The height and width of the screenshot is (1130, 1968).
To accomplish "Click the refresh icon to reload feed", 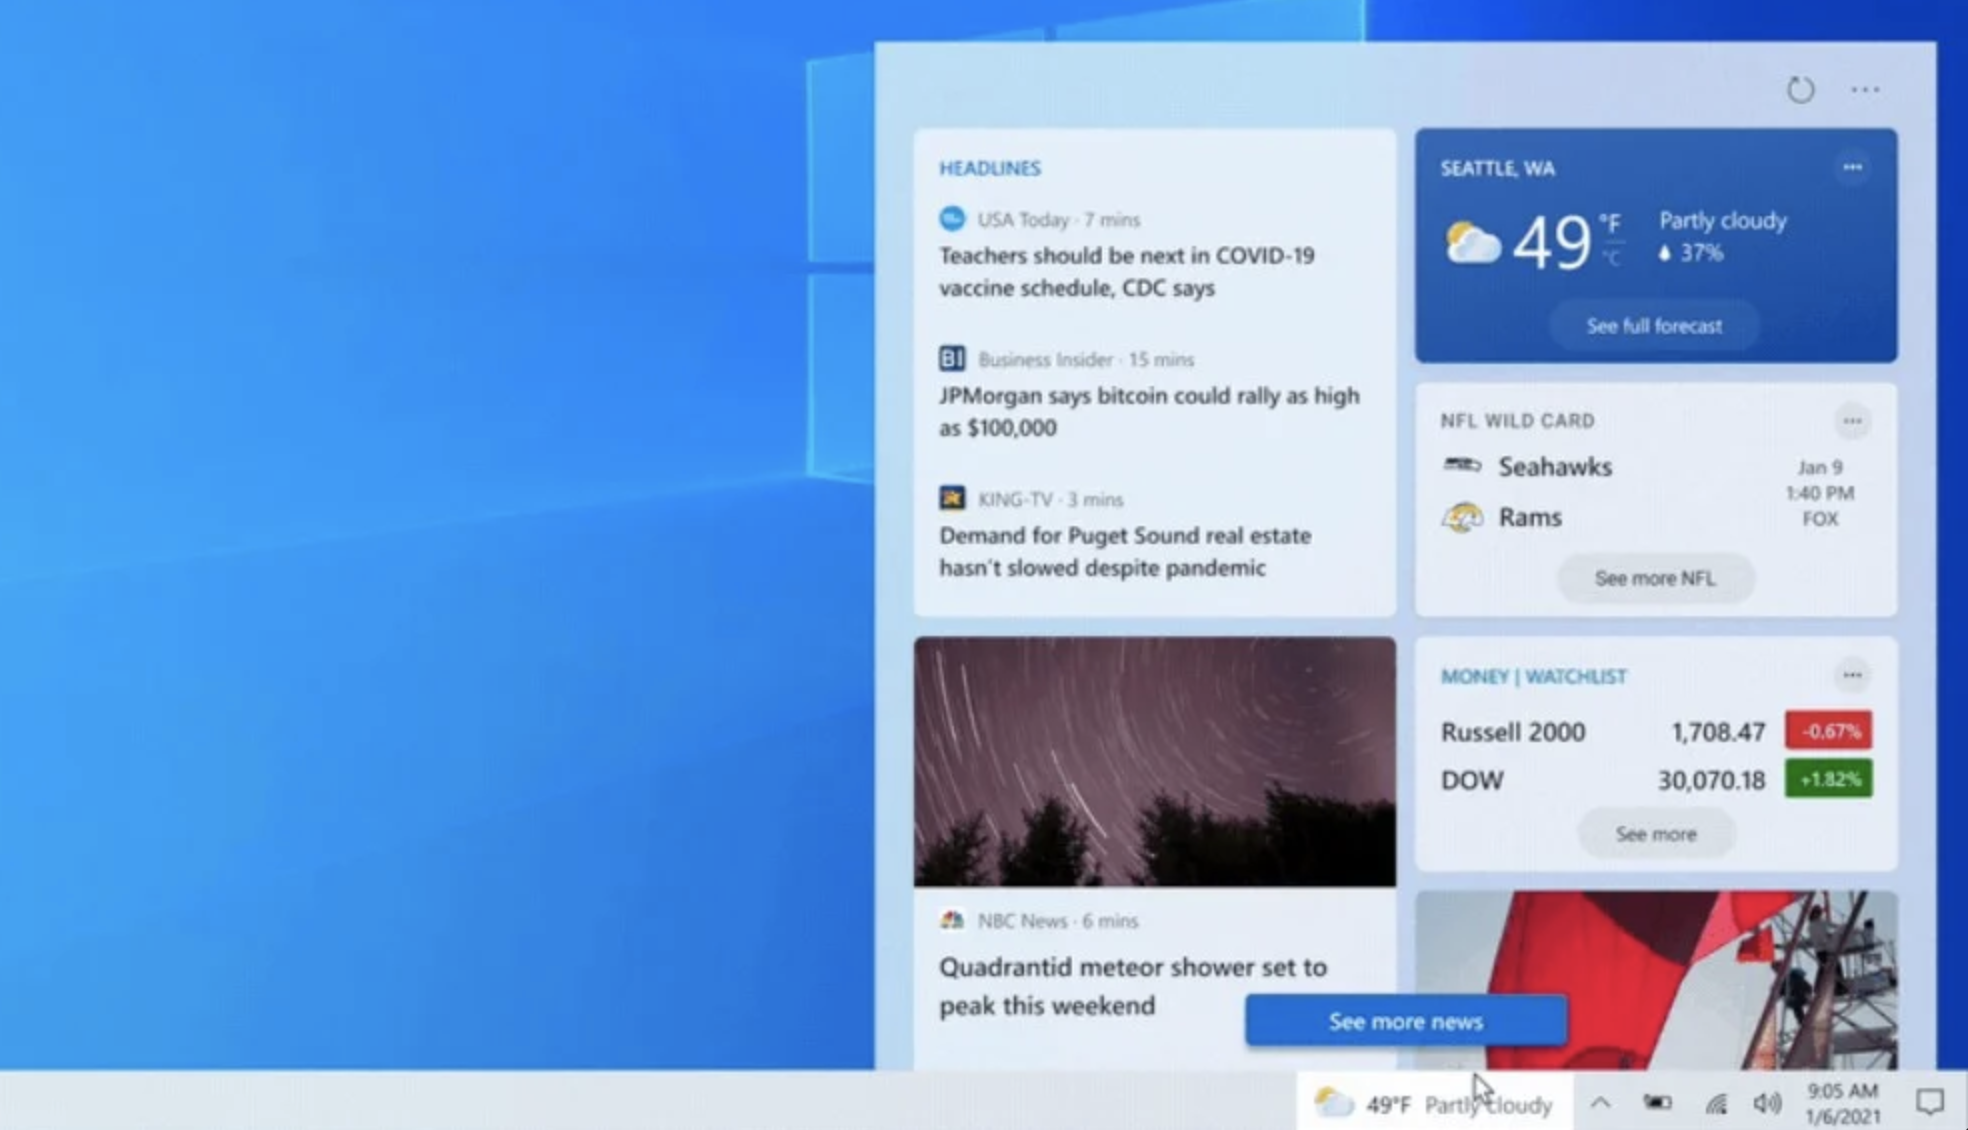I will (1800, 88).
